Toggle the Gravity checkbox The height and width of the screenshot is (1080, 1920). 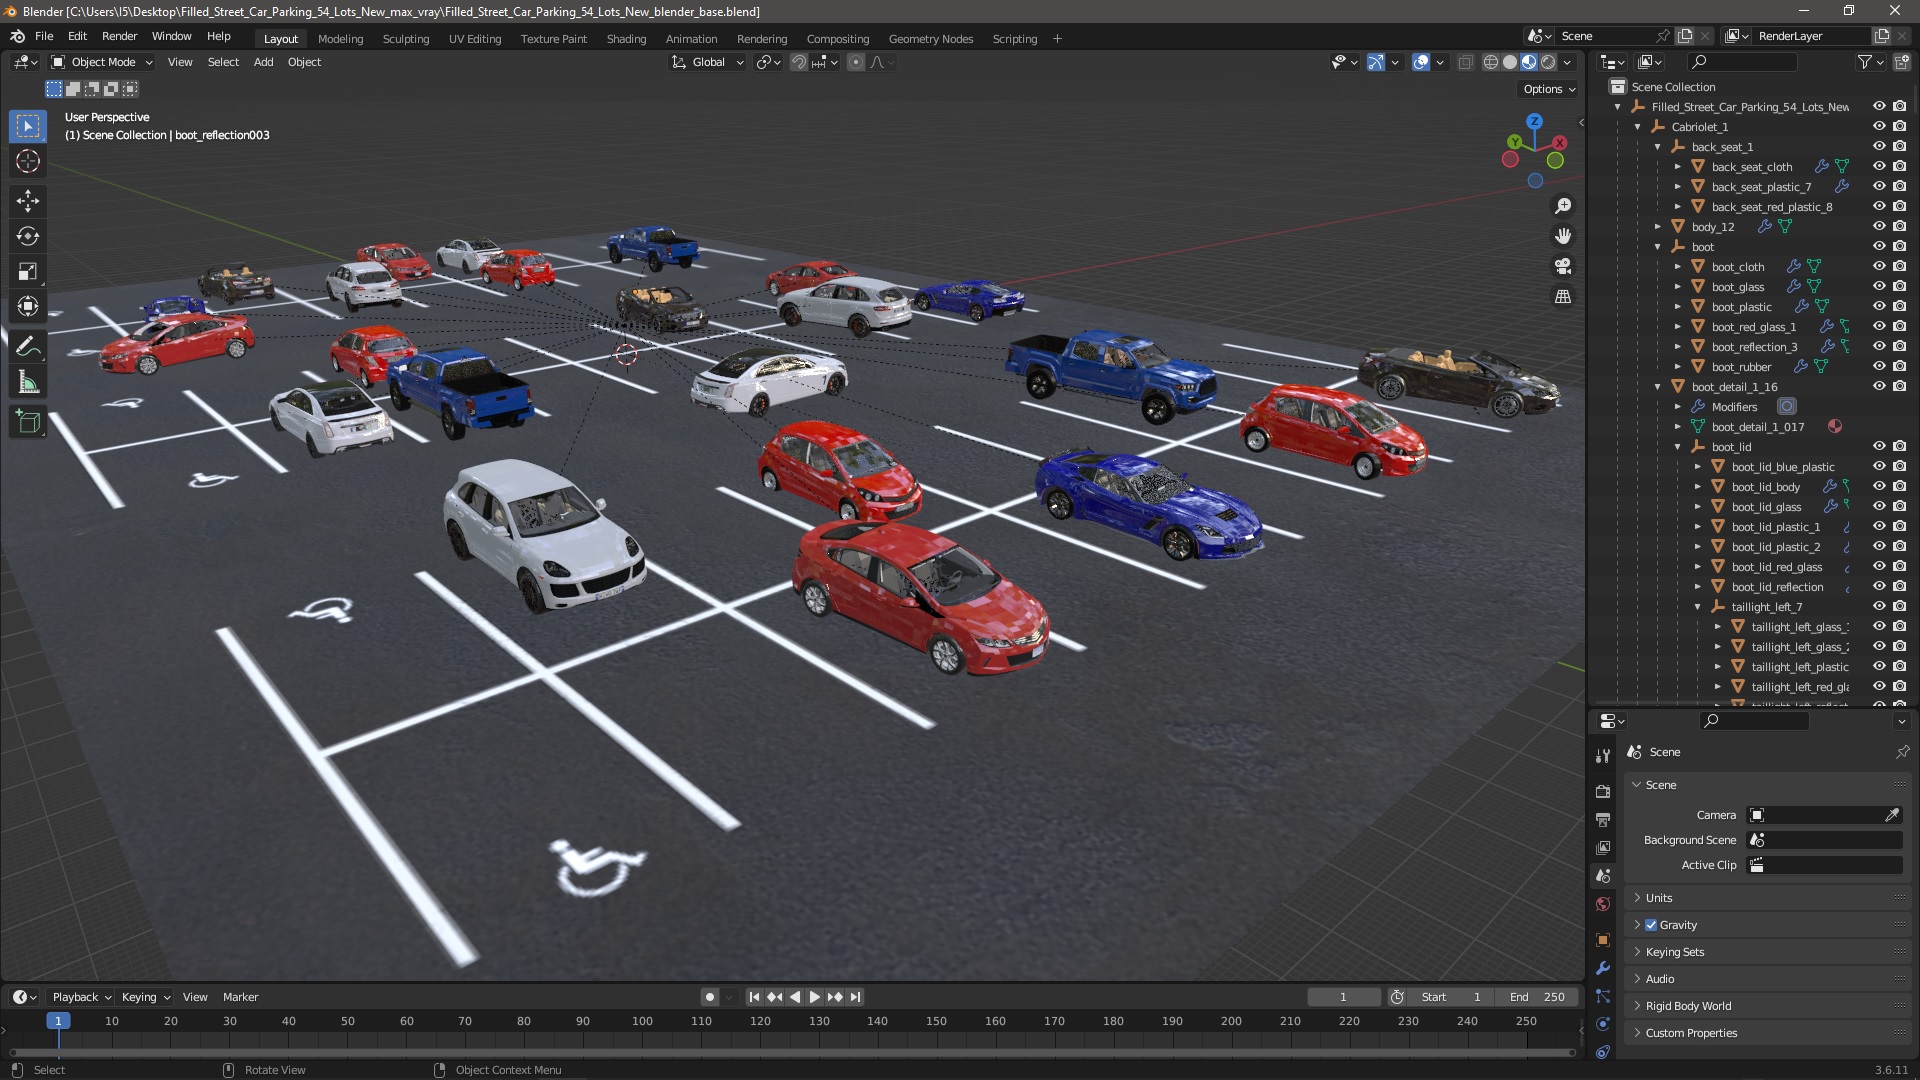click(1651, 925)
